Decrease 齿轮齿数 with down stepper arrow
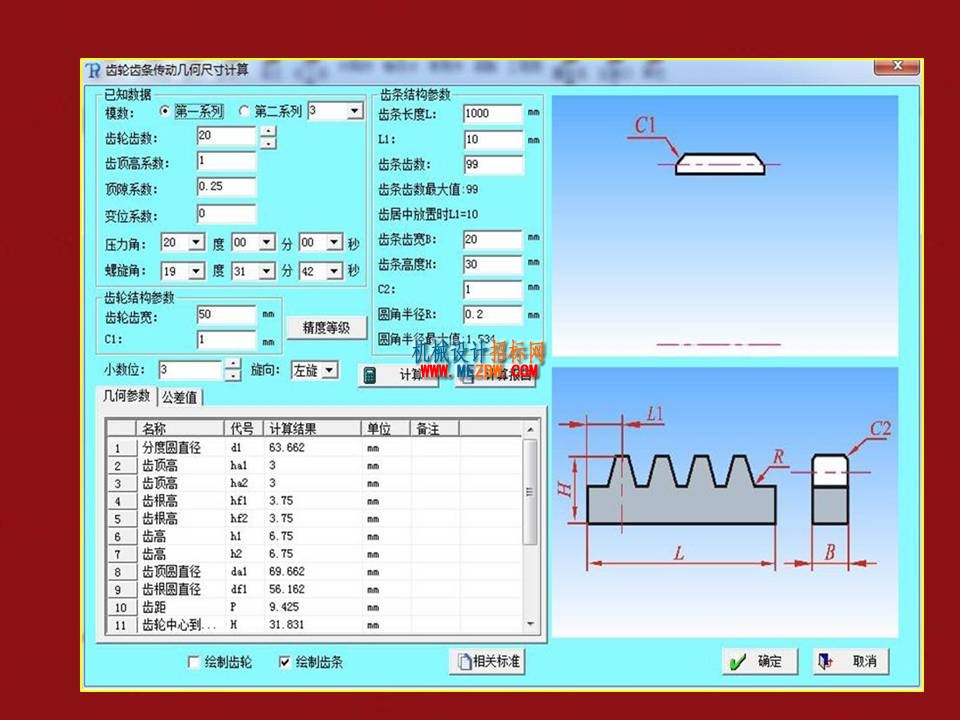This screenshot has width=960, height=720. pos(268,143)
